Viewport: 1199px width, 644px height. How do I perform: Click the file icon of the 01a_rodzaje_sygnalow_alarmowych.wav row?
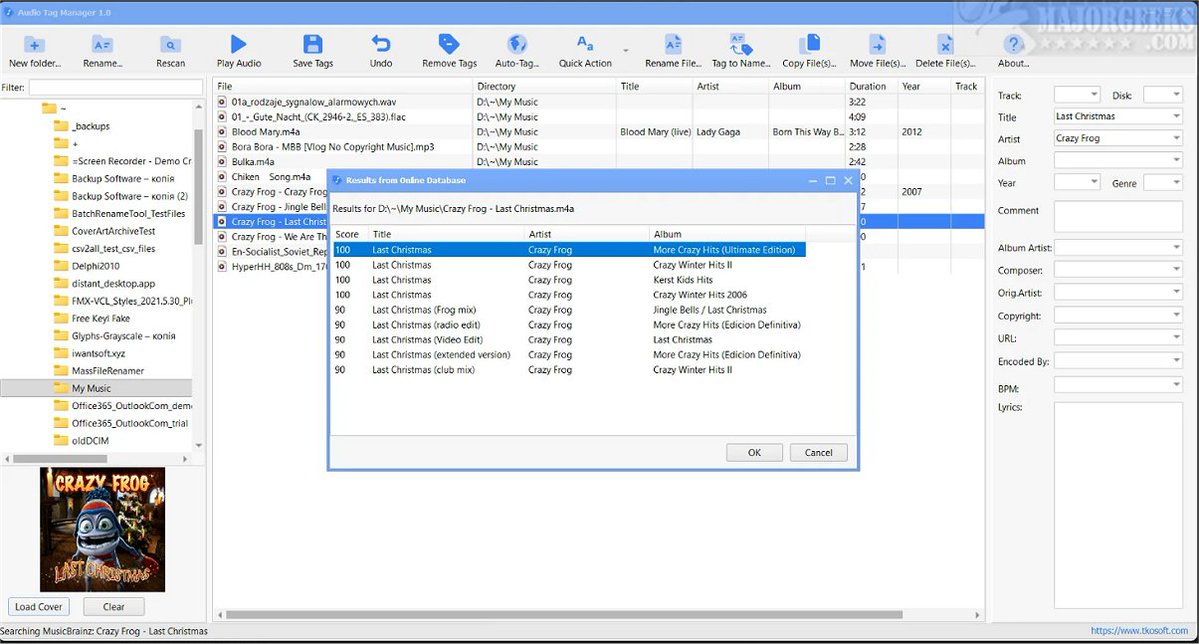tap(222, 102)
